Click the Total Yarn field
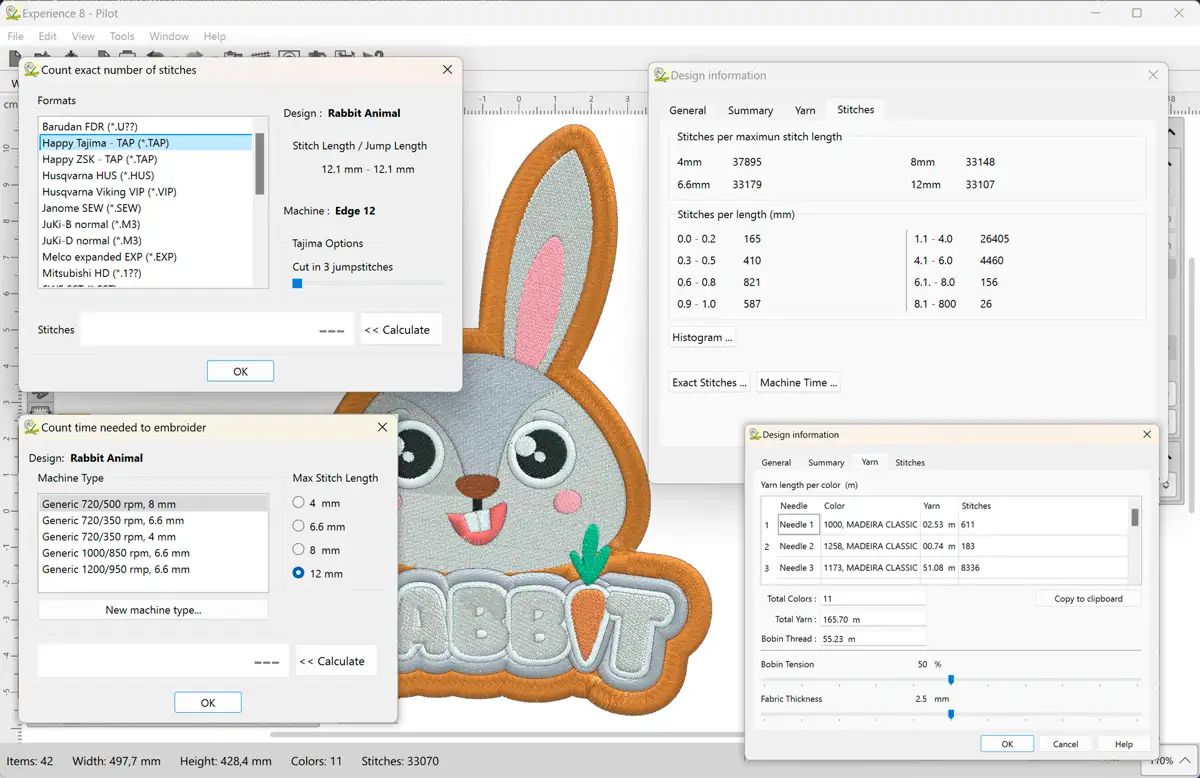Viewport: 1200px width, 778px height. coord(872,619)
